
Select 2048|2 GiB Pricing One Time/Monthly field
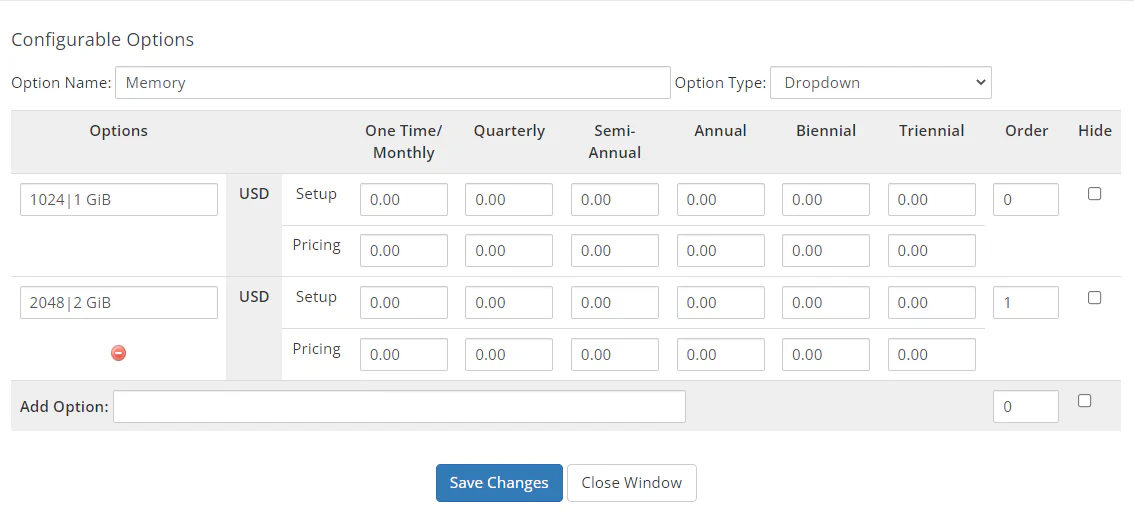(x=404, y=354)
